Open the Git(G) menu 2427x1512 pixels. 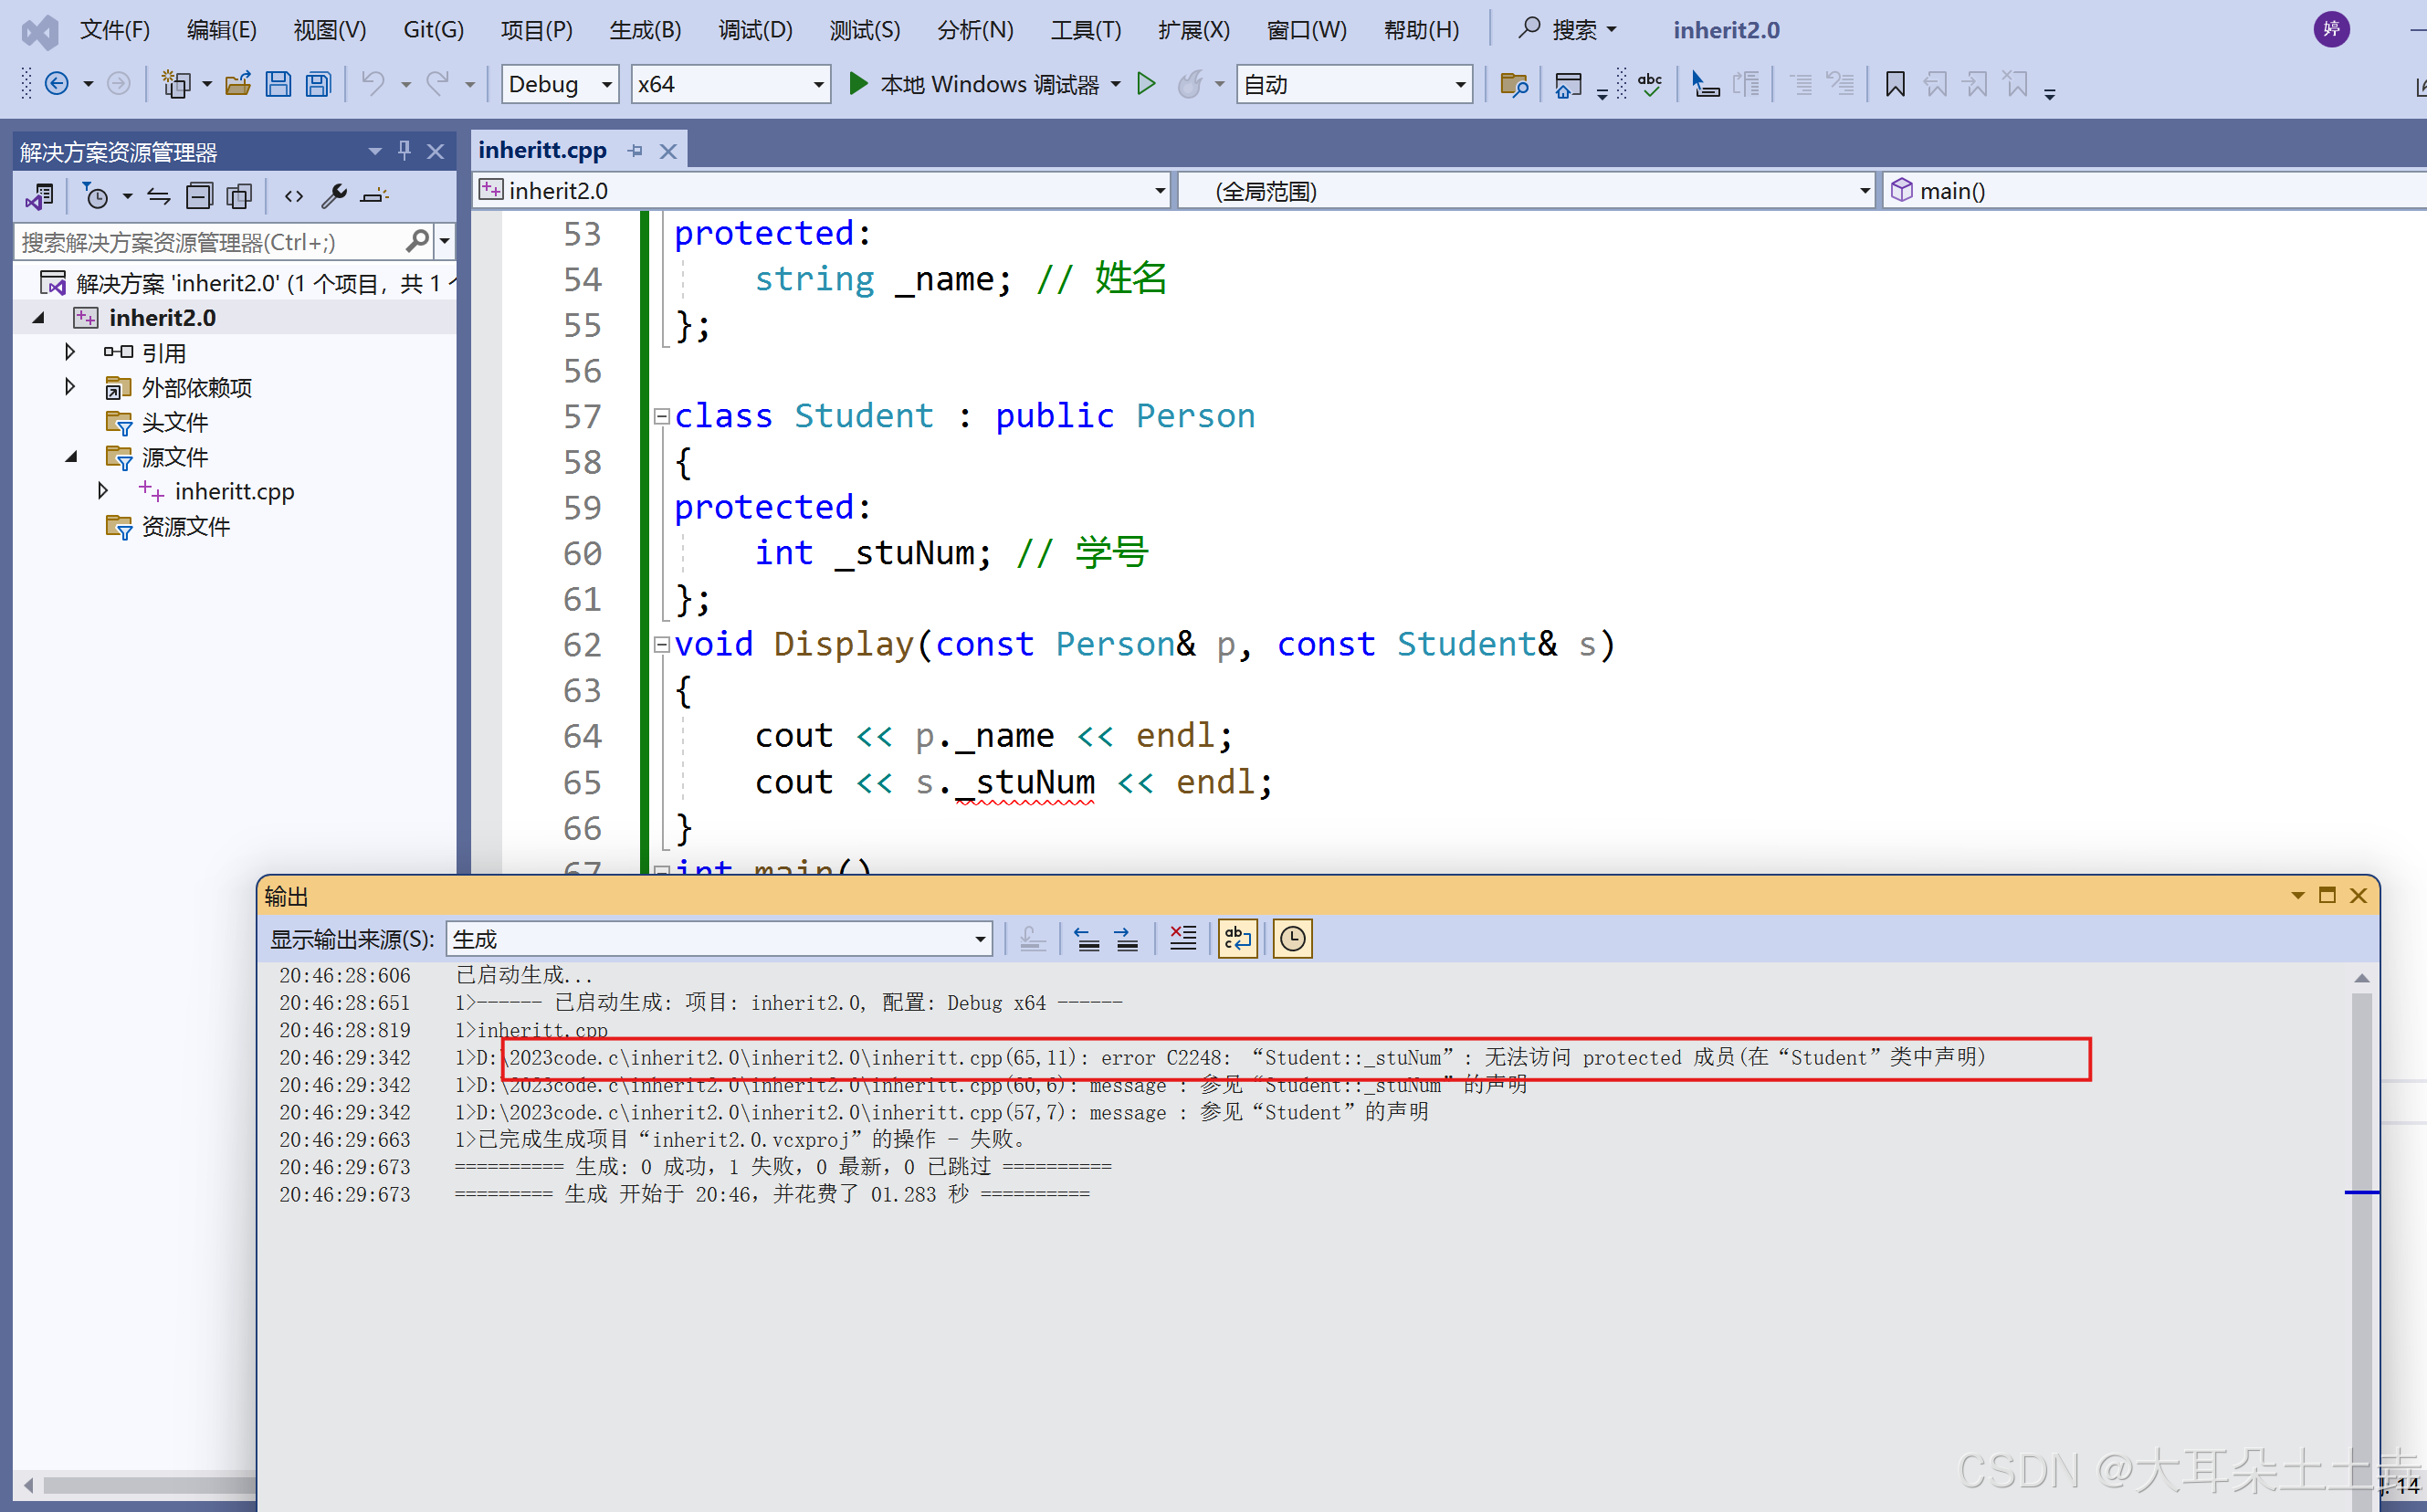[433, 30]
